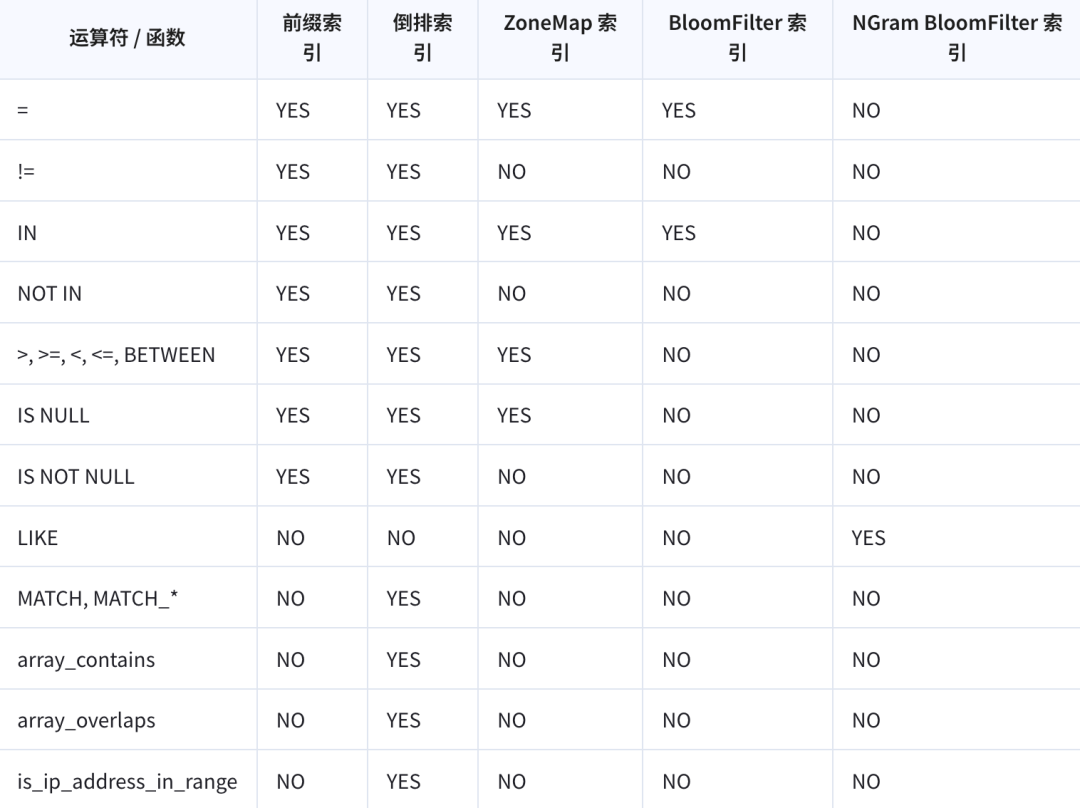The width and height of the screenshot is (1080, 808).
Task: Click YES in the LIKE row
Action: 868,538
